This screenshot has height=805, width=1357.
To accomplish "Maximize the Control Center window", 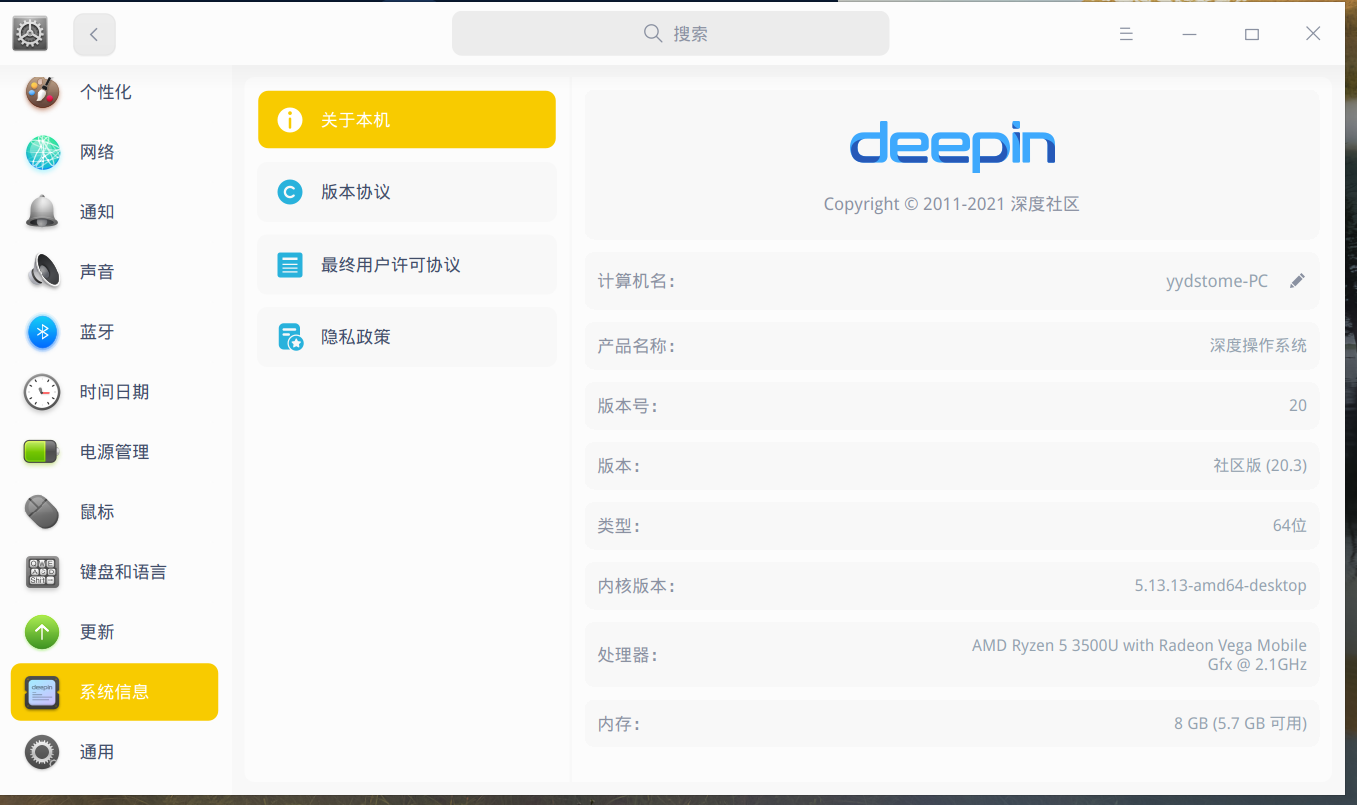I will [1251, 34].
